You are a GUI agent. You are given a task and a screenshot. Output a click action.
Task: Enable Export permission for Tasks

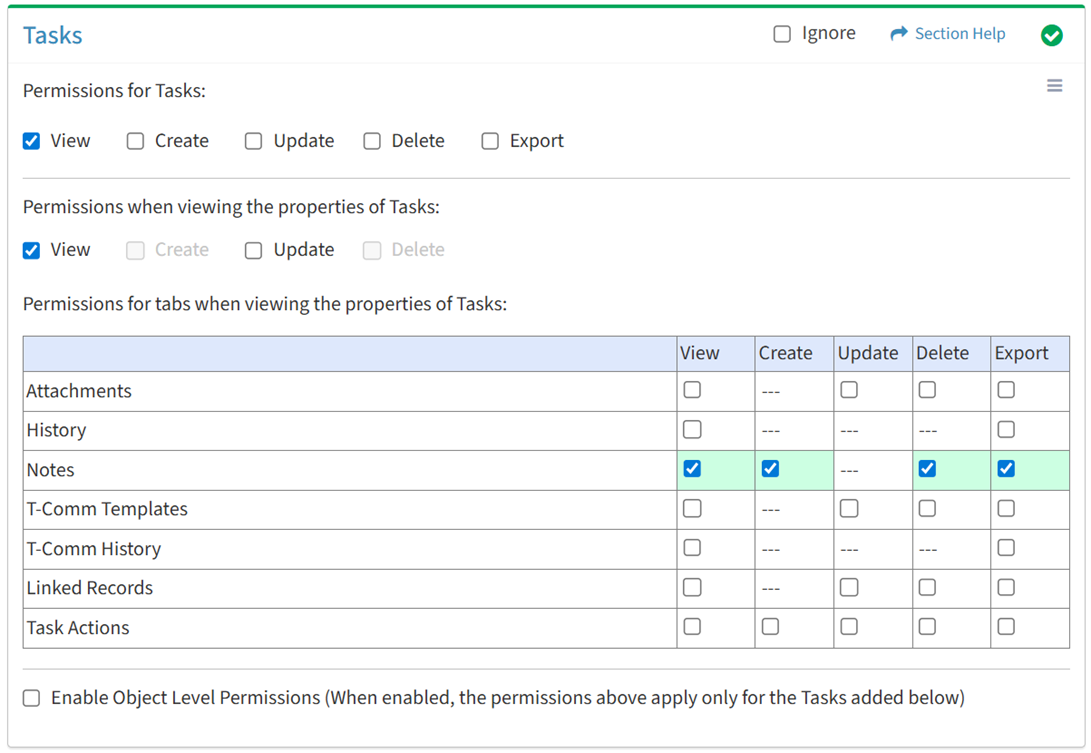pyautogui.click(x=490, y=141)
